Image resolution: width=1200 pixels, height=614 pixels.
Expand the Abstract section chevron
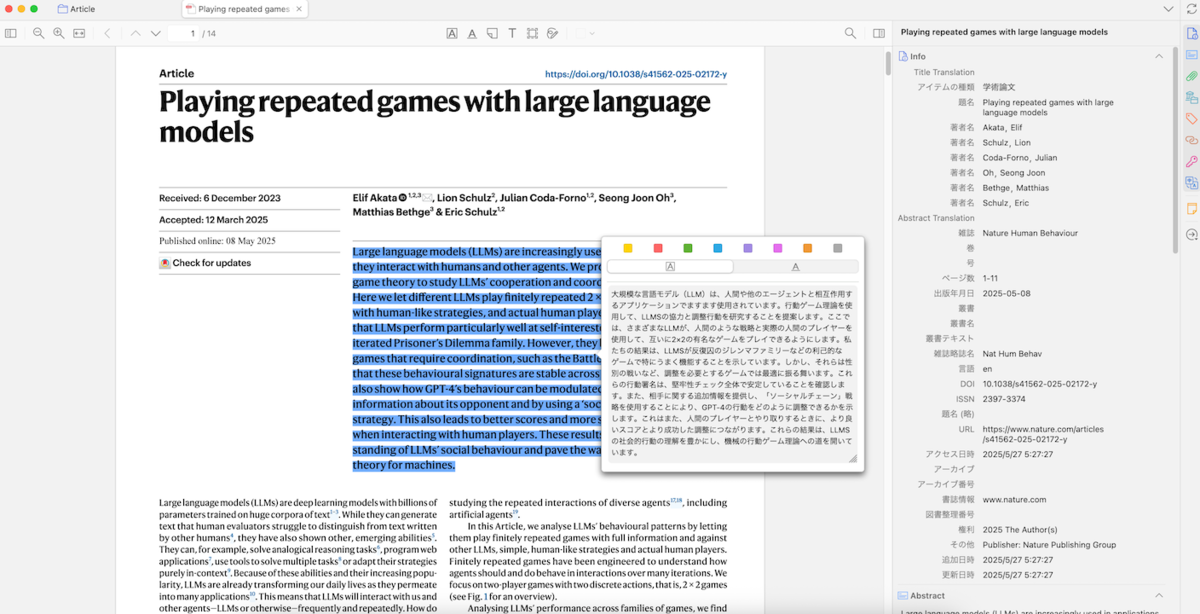[1159, 596]
